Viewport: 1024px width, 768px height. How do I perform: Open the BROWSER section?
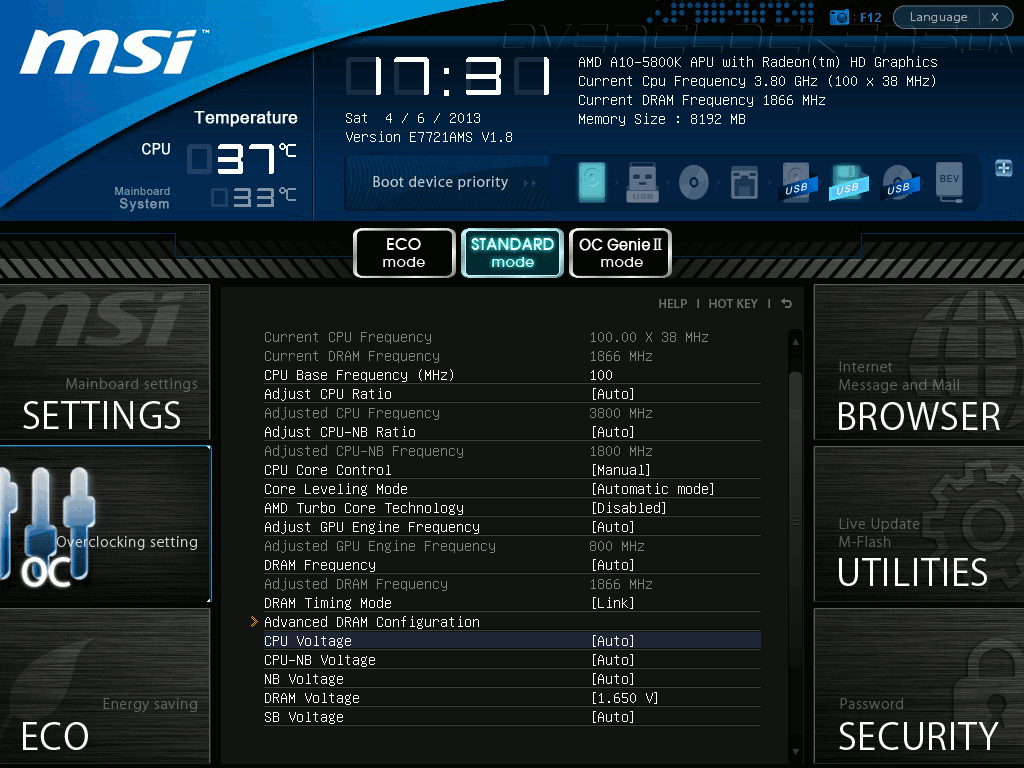[x=919, y=362]
